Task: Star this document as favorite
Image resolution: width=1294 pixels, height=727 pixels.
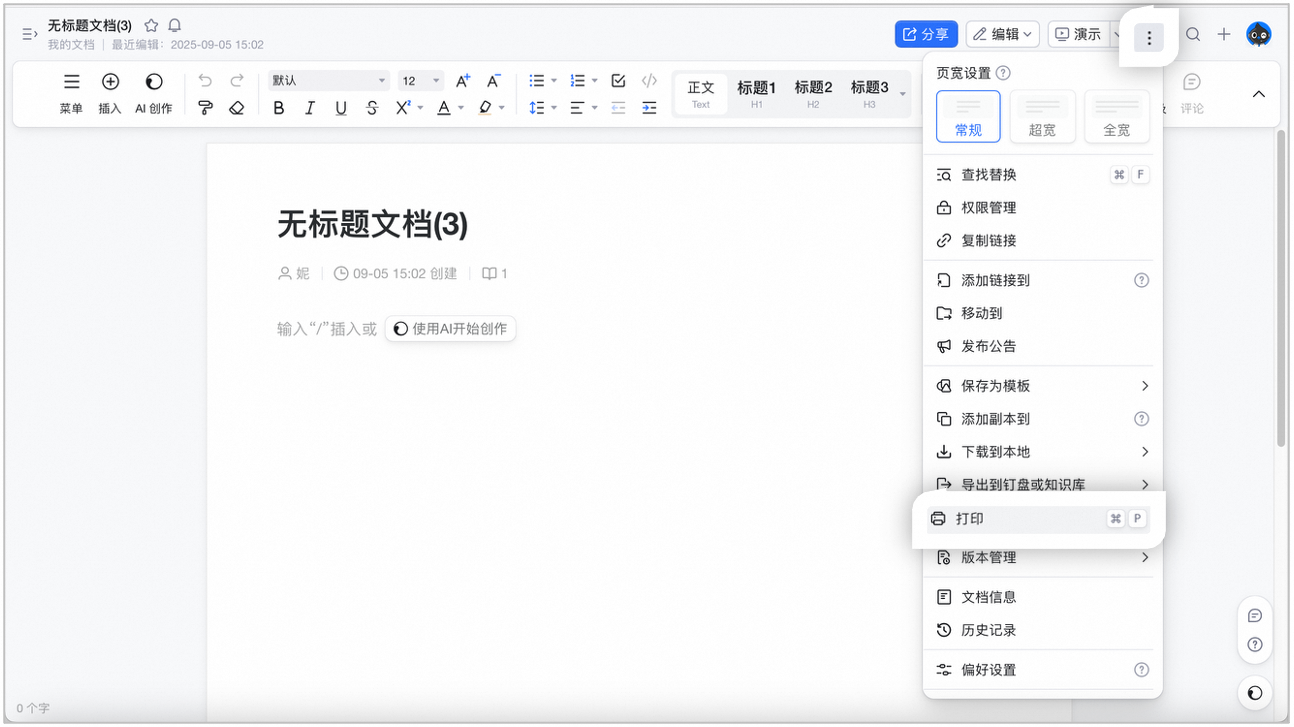Action: (151, 25)
